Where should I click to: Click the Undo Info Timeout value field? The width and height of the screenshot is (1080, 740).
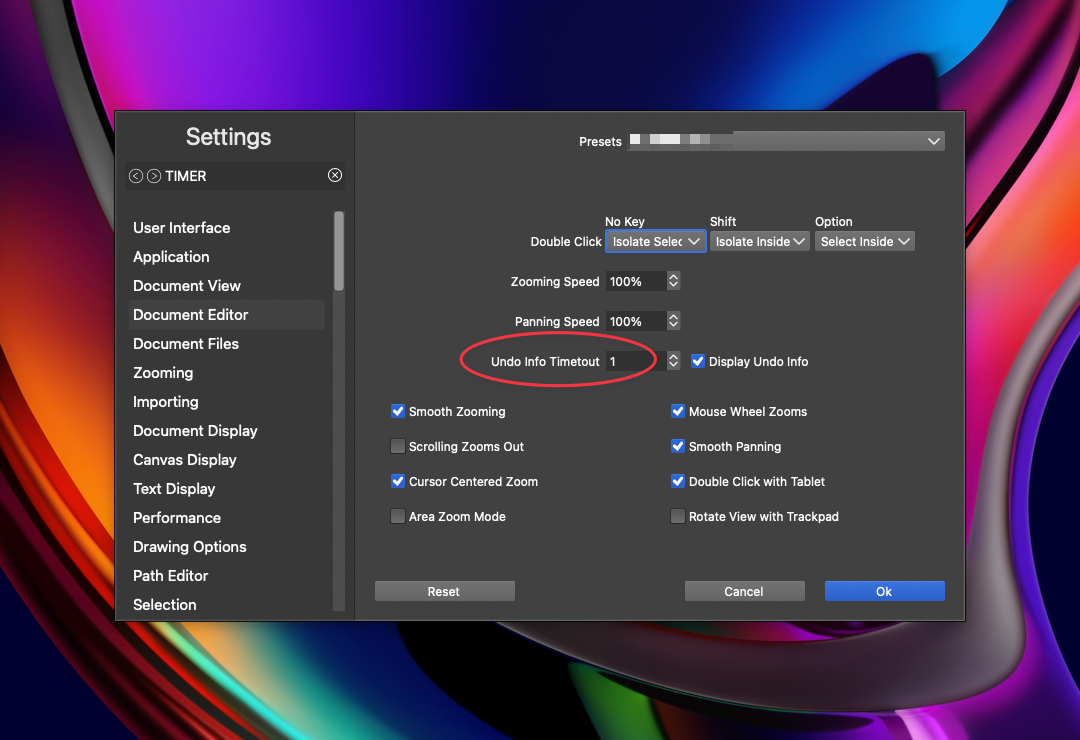point(636,361)
